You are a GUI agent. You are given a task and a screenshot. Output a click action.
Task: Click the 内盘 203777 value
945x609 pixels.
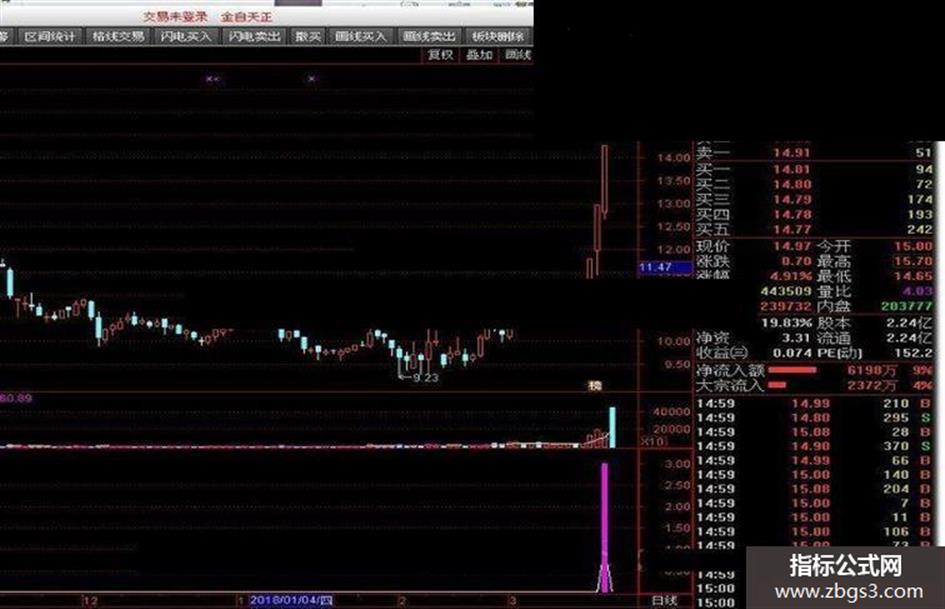pyautogui.click(x=907, y=306)
